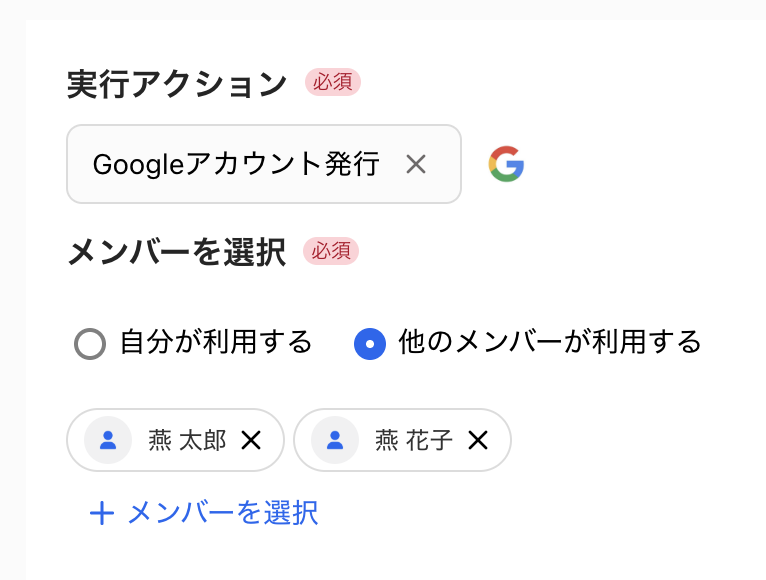766x580 pixels.
Task: Clear the Googleアカウント発行 selection
Action: pos(416,164)
